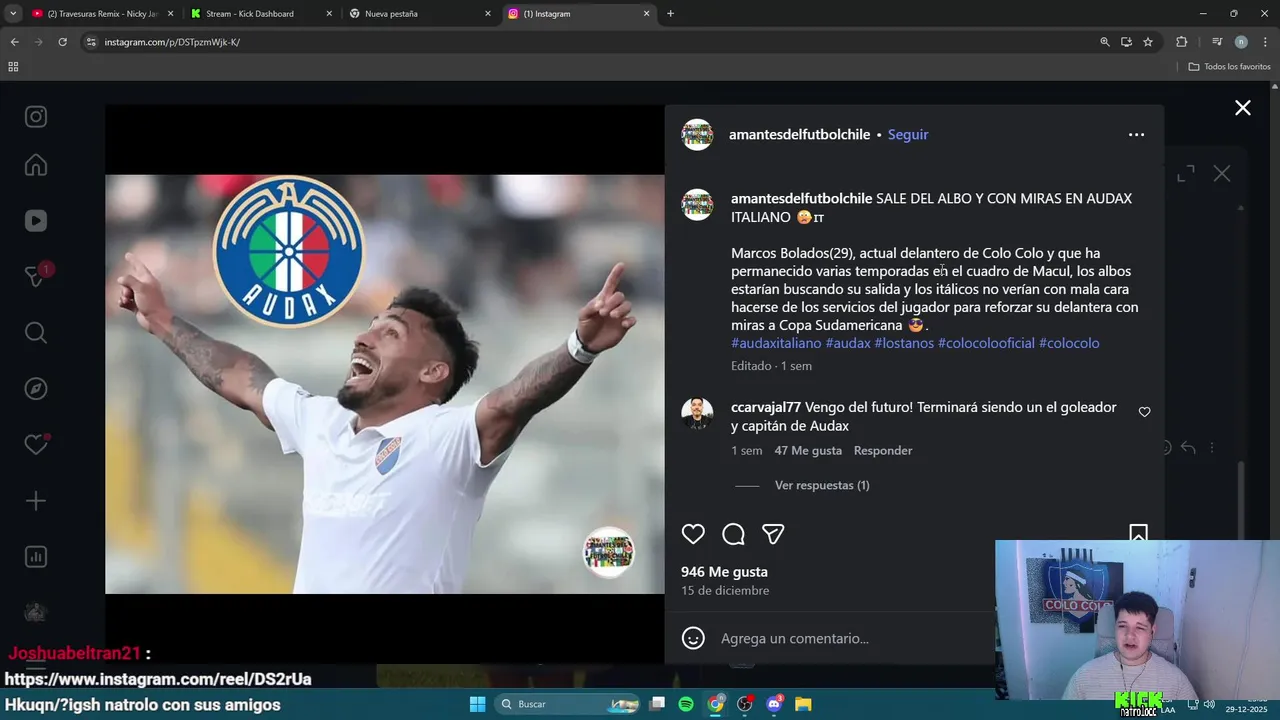Reply to ccarvajal77 via Responder

pyautogui.click(x=883, y=451)
